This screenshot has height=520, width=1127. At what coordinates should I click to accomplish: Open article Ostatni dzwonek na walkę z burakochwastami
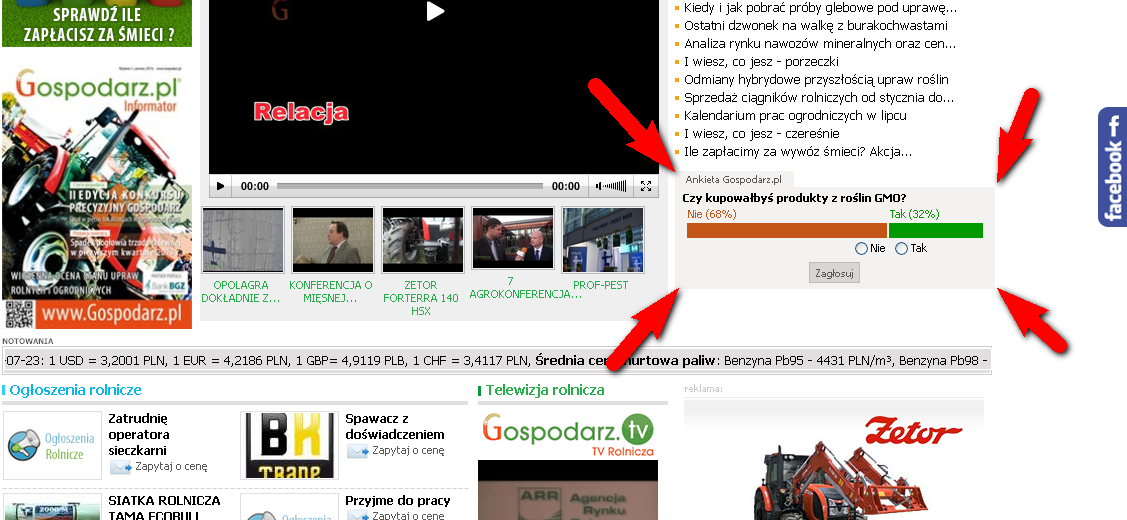click(816, 25)
